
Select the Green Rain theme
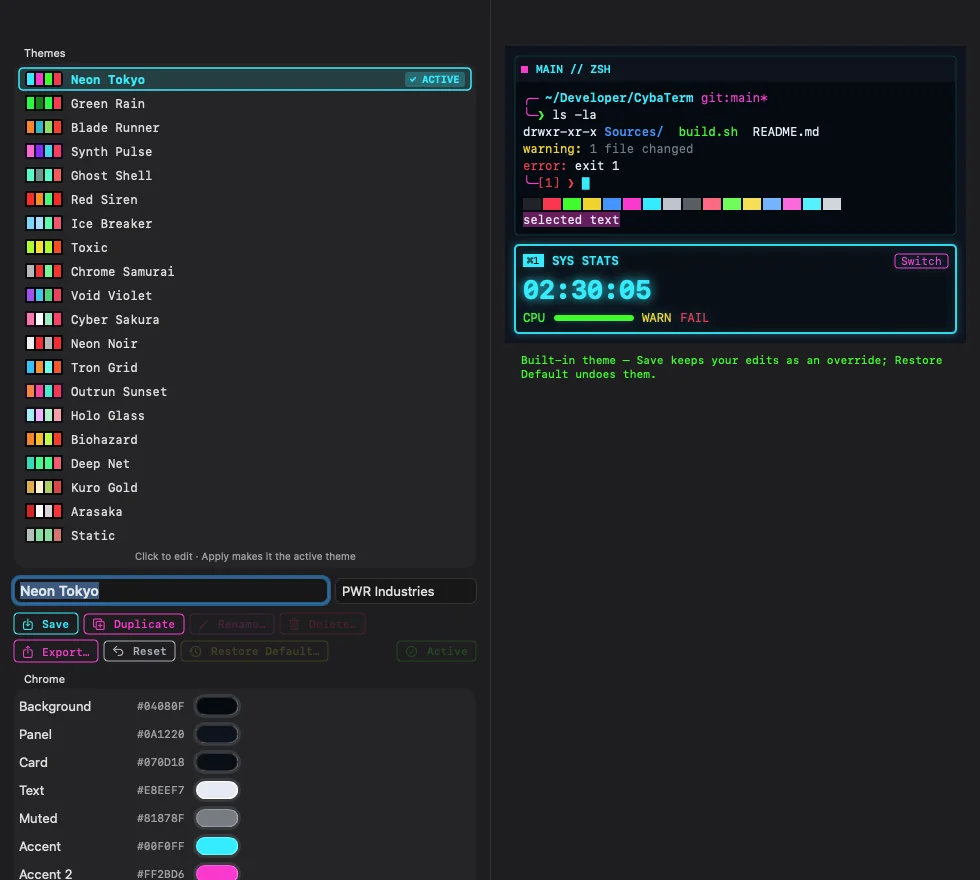coord(244,104)
